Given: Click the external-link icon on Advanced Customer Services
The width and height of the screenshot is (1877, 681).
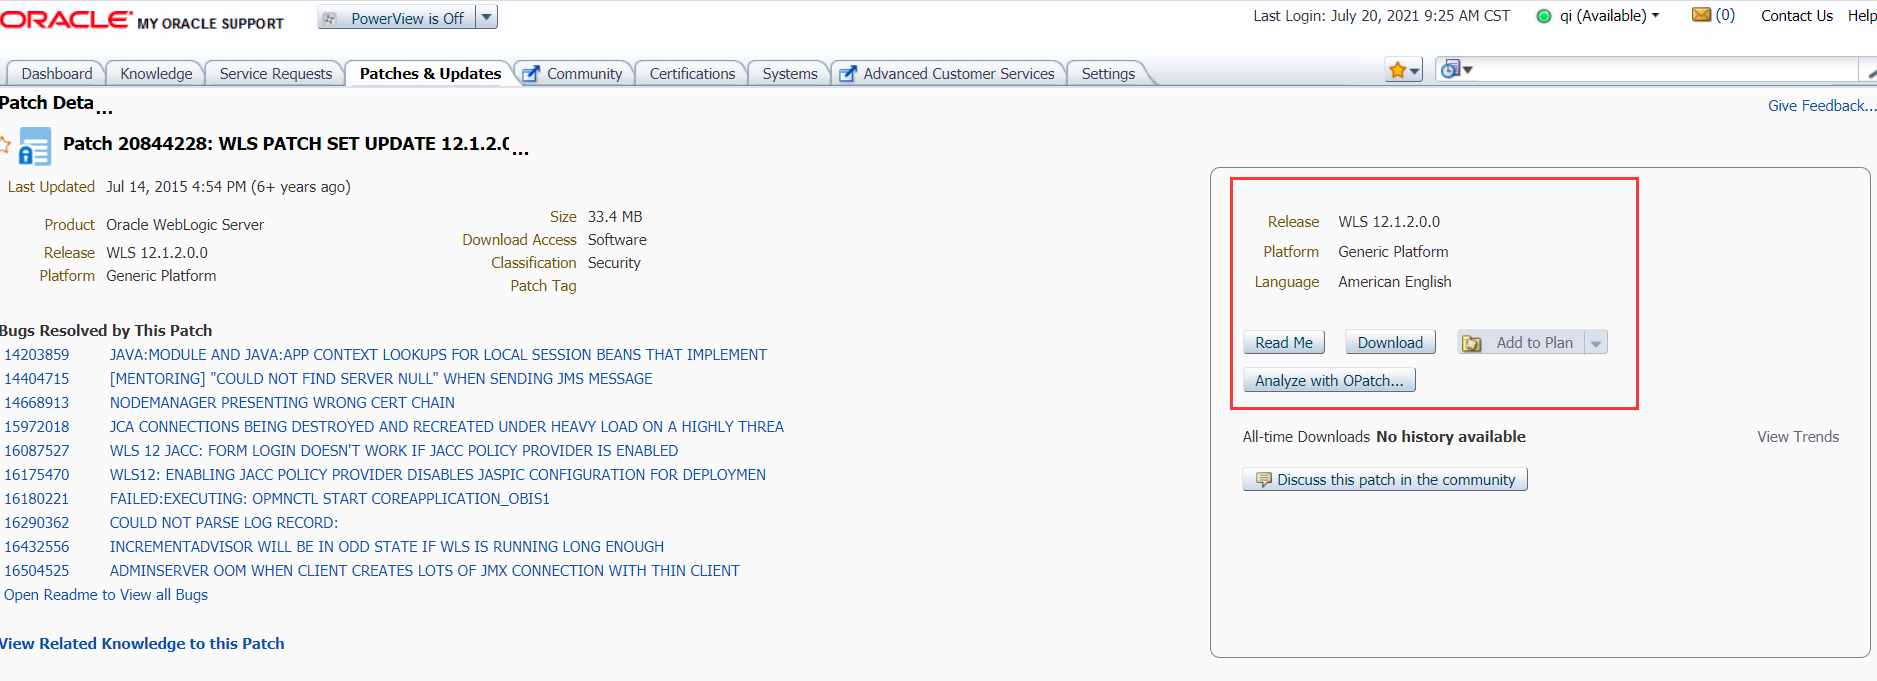Looking at the screenshot, I should click(848, 74).
